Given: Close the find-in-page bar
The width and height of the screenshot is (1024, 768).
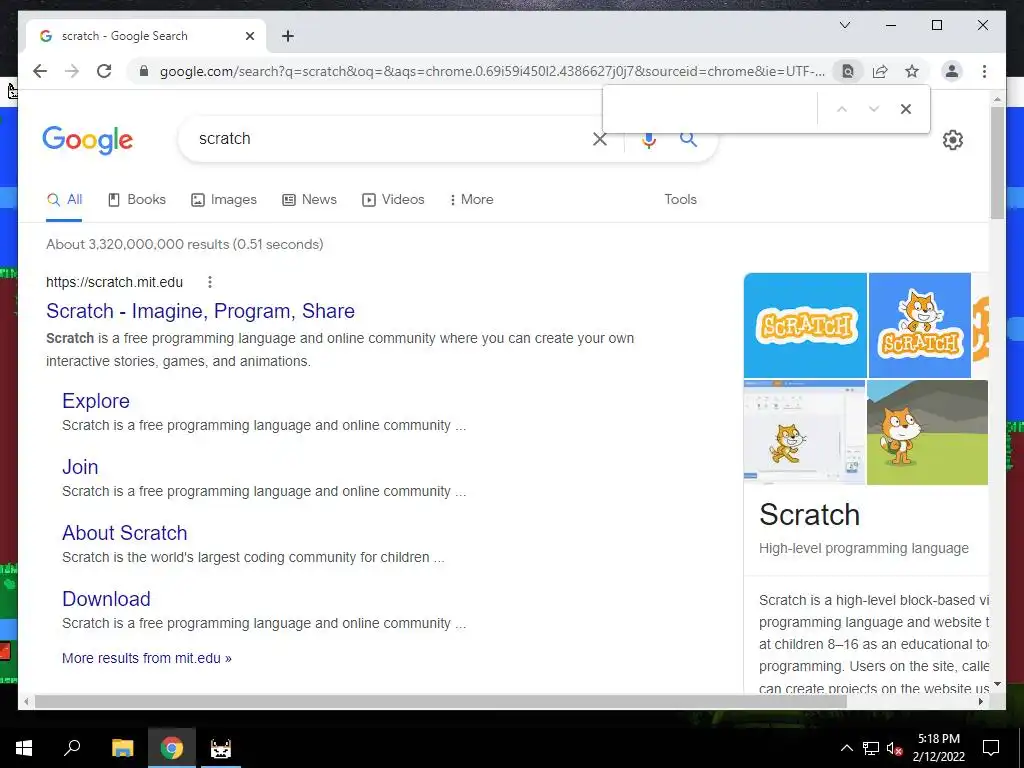Looking at the screenshot, I should (906, 109).
